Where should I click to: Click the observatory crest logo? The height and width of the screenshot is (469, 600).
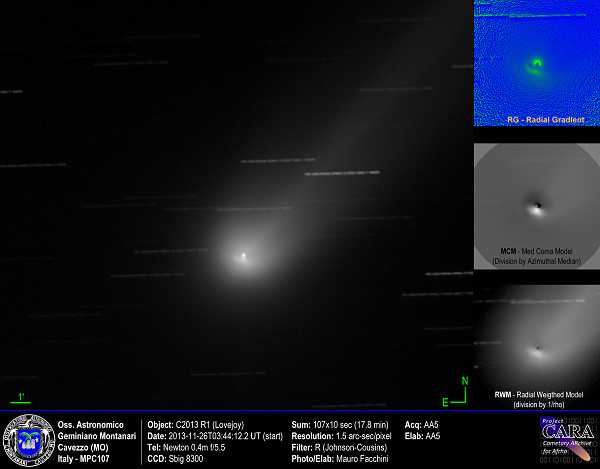29,440
